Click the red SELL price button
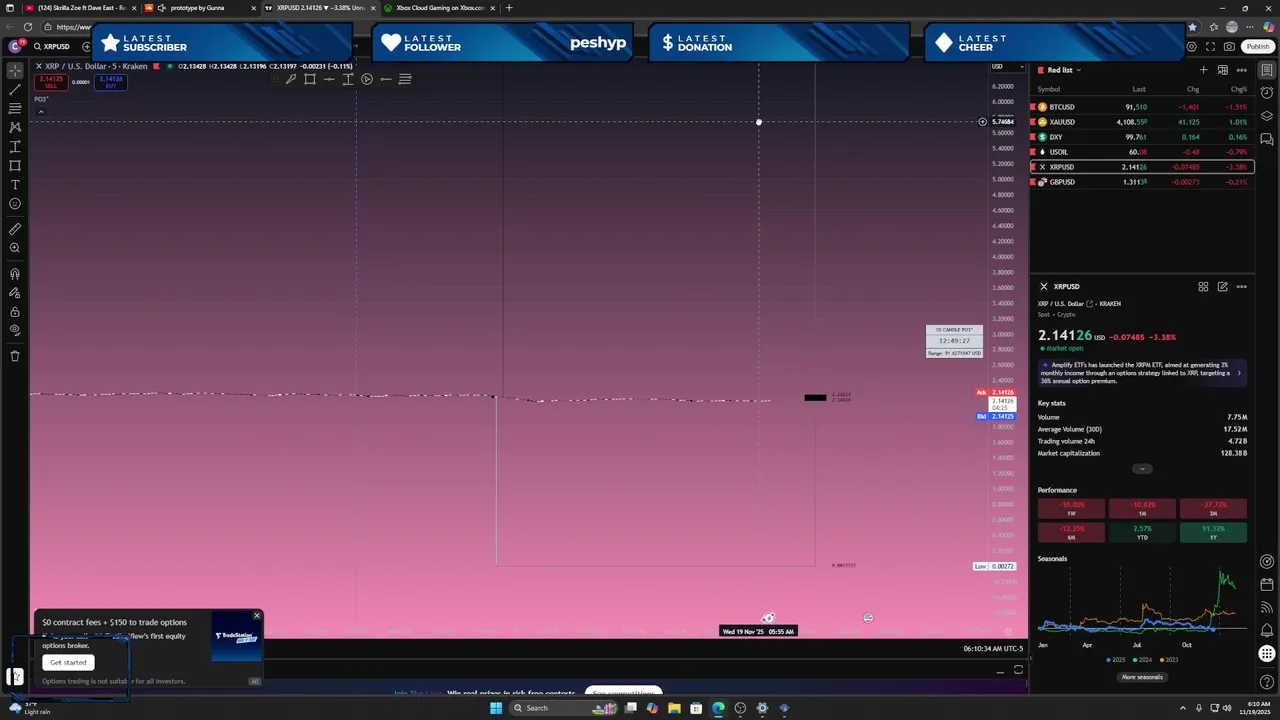This screenshot has height=720, width=1280. 51,82
